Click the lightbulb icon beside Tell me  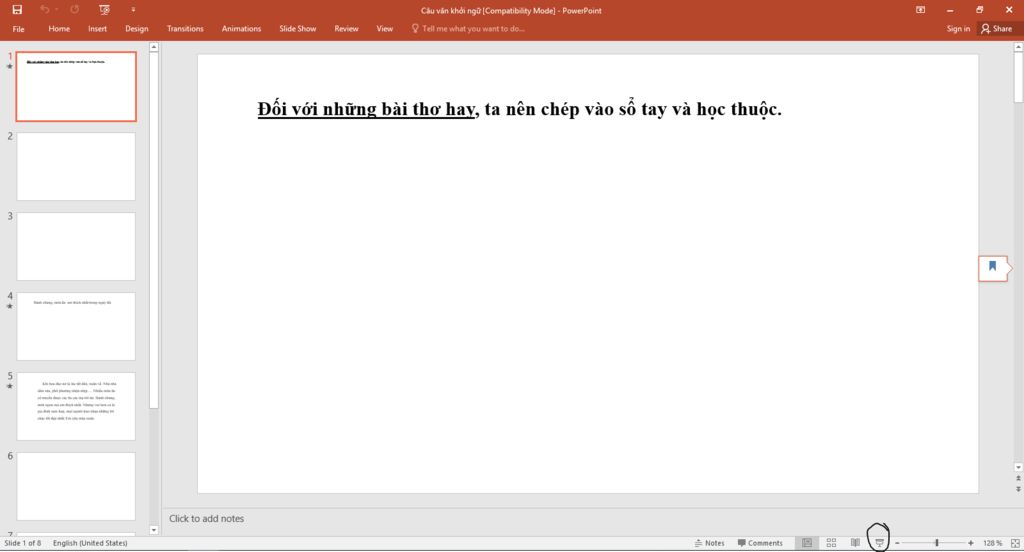415,28
